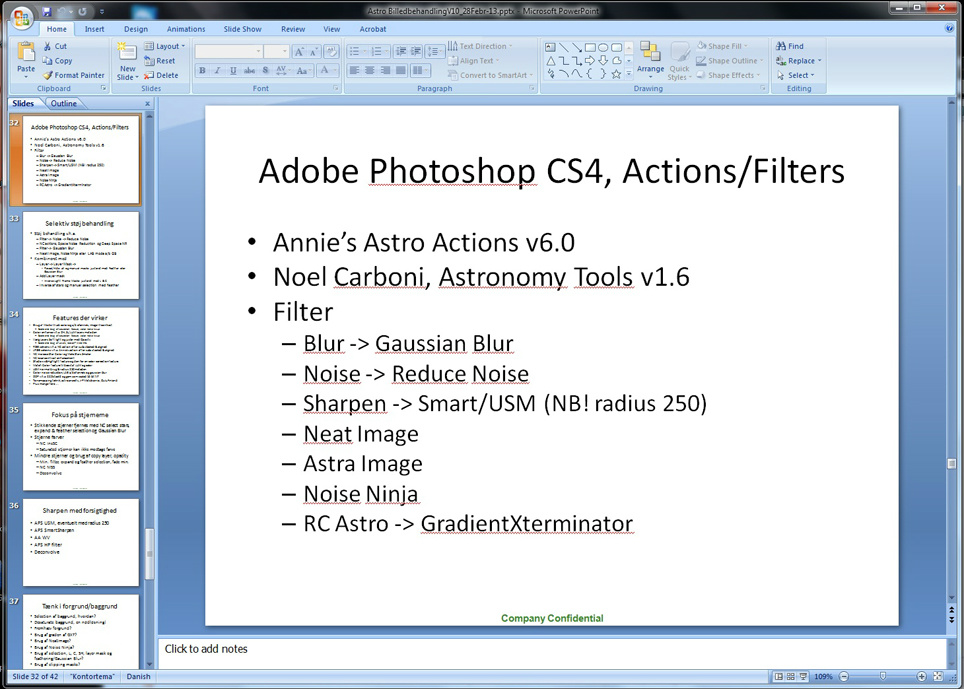Select Text Box shape in gallery
964x689 pixels.
[550, 47]
